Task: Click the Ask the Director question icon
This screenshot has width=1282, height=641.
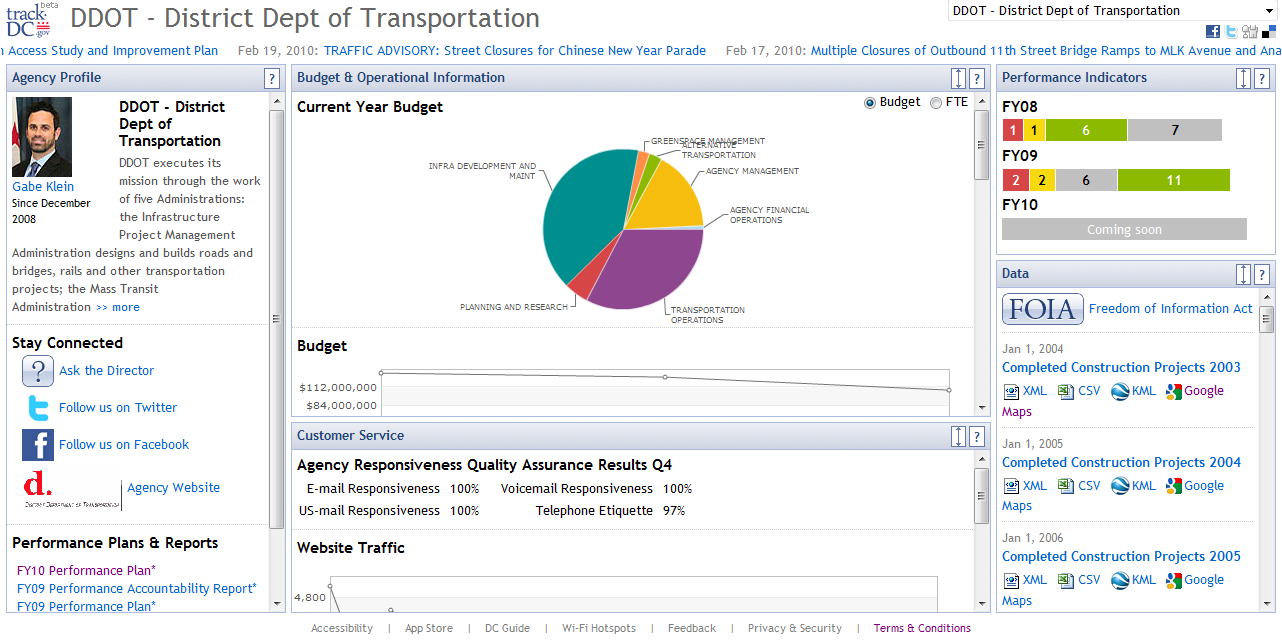Action: click(38, 371)
